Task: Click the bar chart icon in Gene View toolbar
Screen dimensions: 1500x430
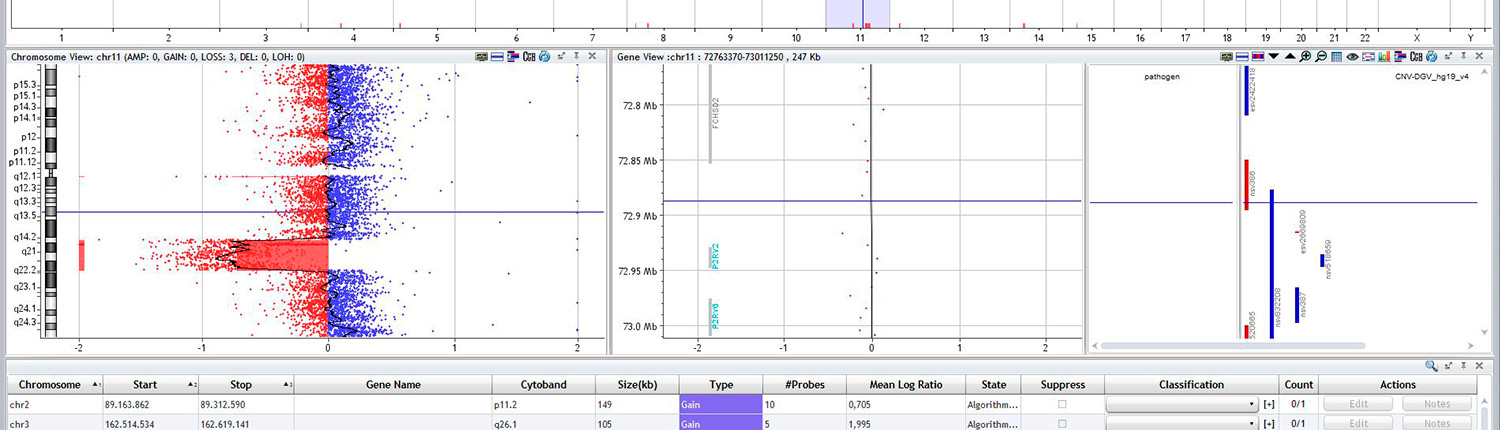Action: coord(1384,57)
